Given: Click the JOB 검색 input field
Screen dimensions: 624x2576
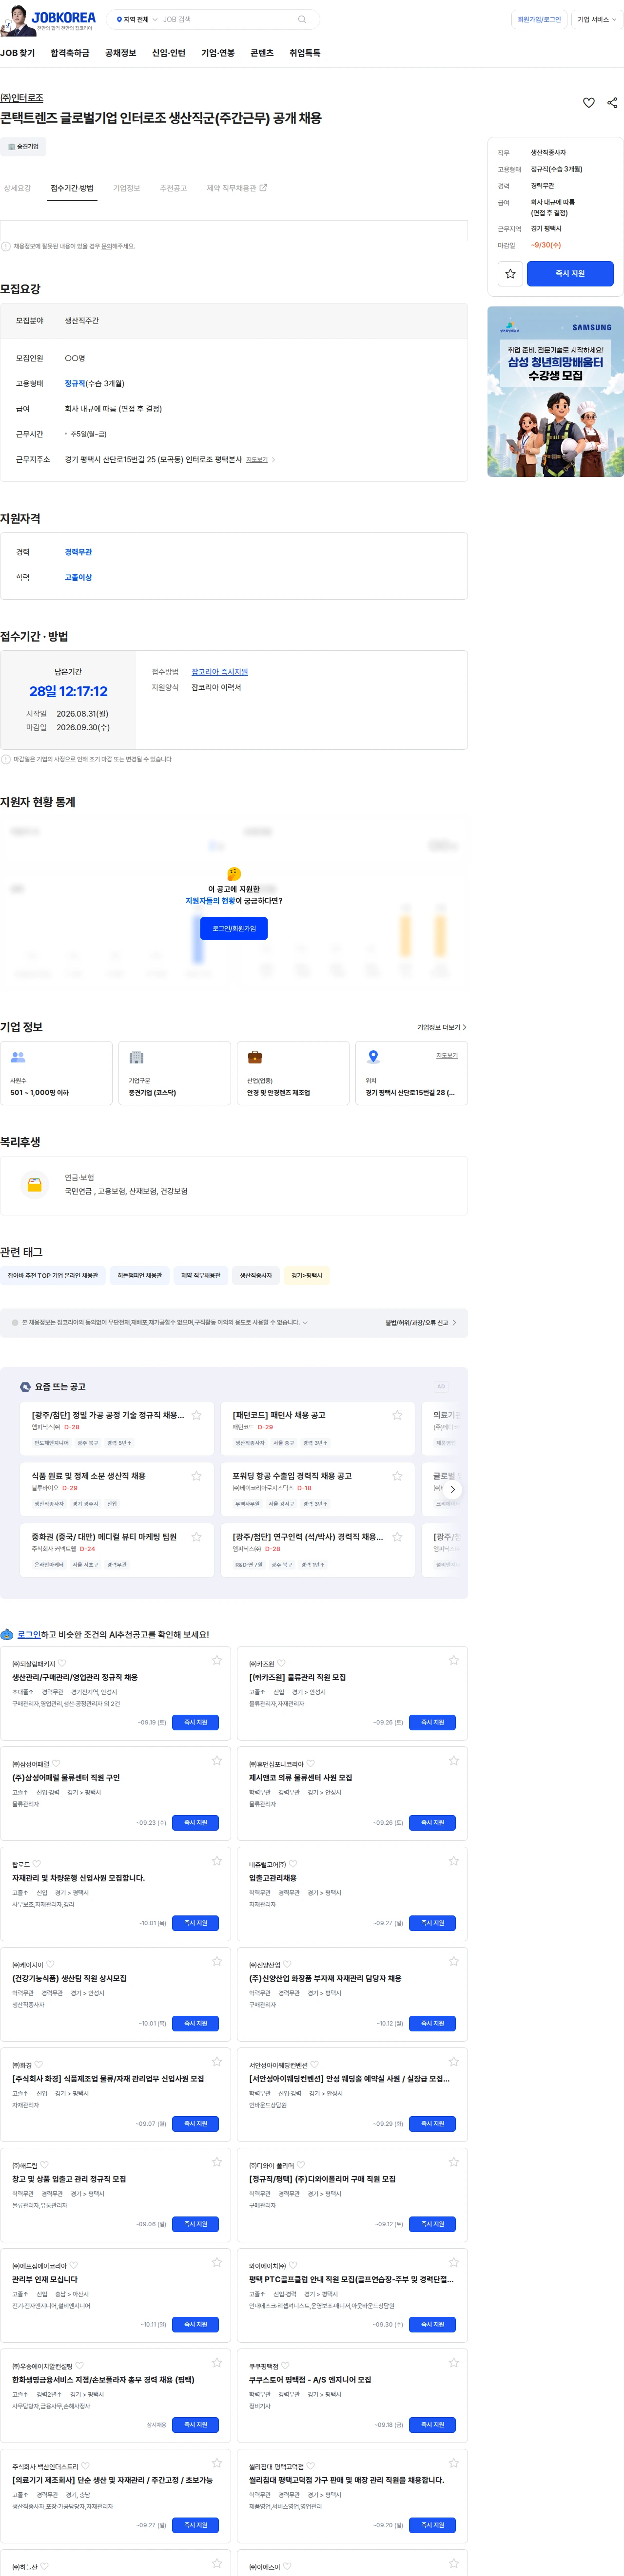Looking at the screenshot, I should click(x=228, y=19).
